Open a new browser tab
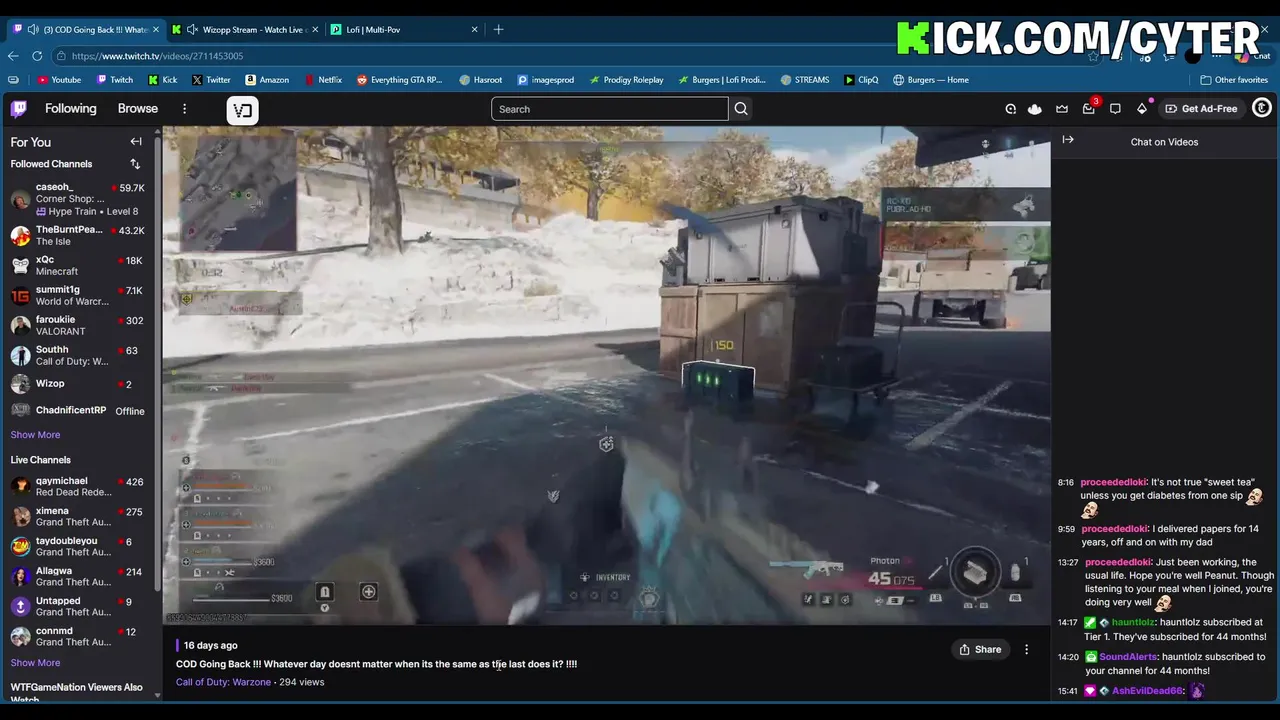Viewport: 1280px width, 720px height. pos(498,29)
